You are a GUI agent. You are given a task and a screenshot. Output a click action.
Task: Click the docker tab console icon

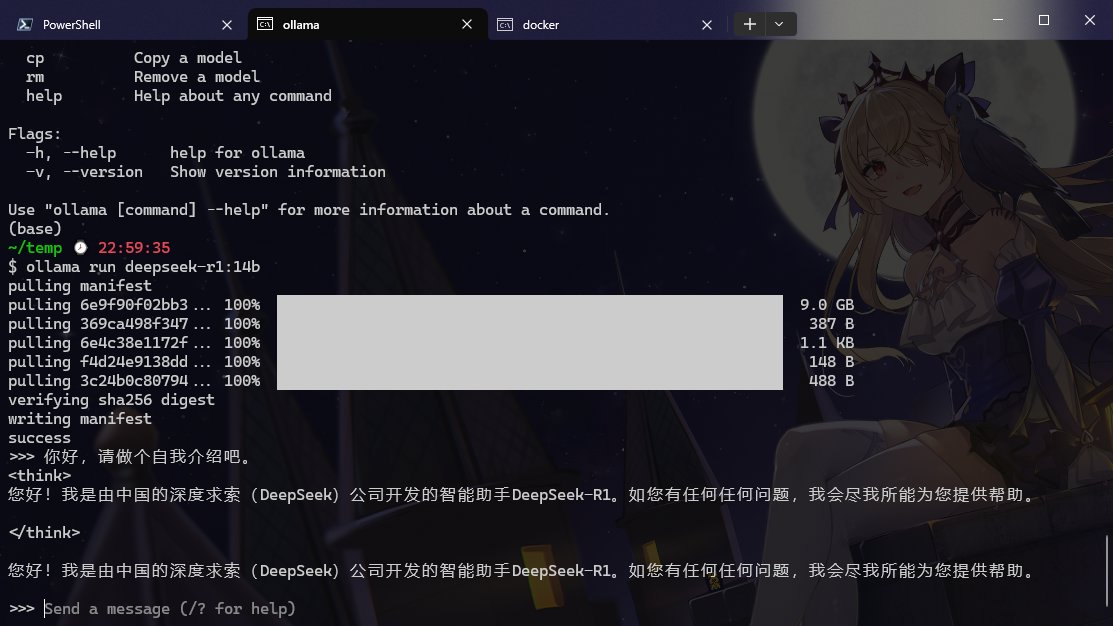pos(505,25)
